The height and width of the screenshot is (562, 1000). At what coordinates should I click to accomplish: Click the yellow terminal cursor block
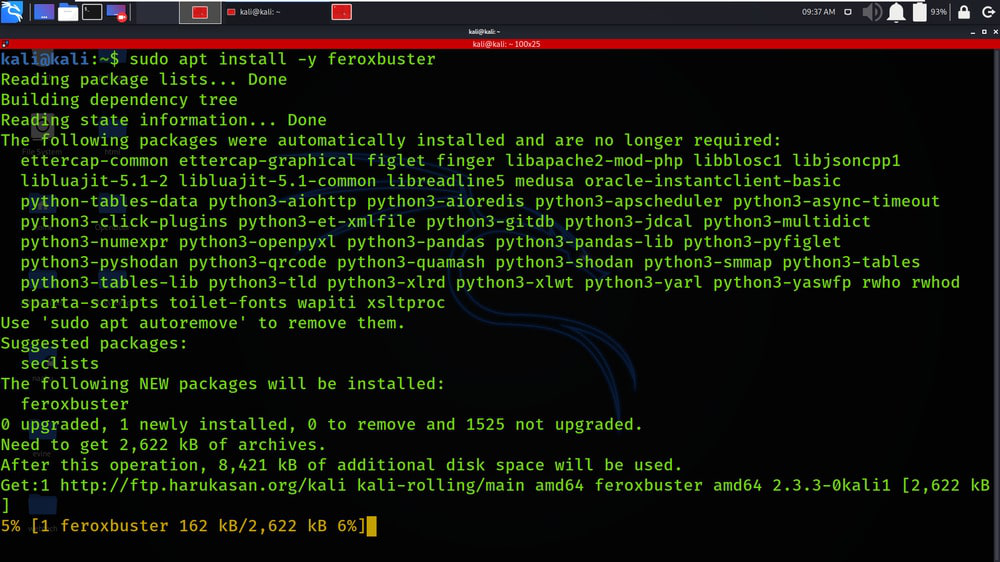coord(372,526)
